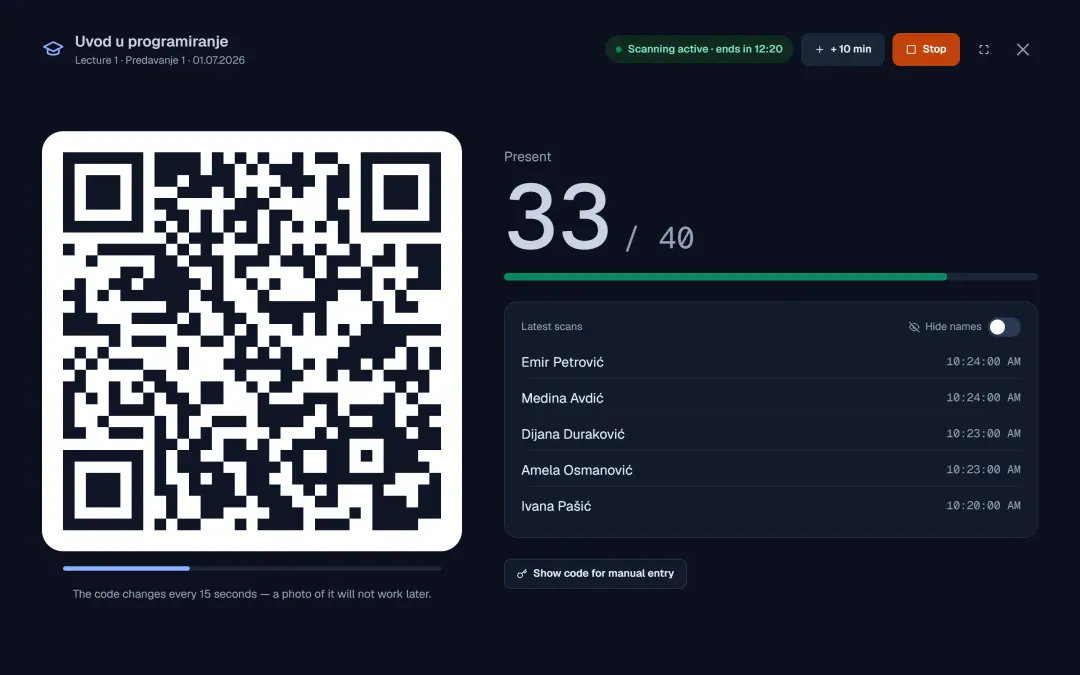The width and height of the screenshot is (1080, 675).
Task: Click the plus icon in +10 min
Action: point(819,50)
